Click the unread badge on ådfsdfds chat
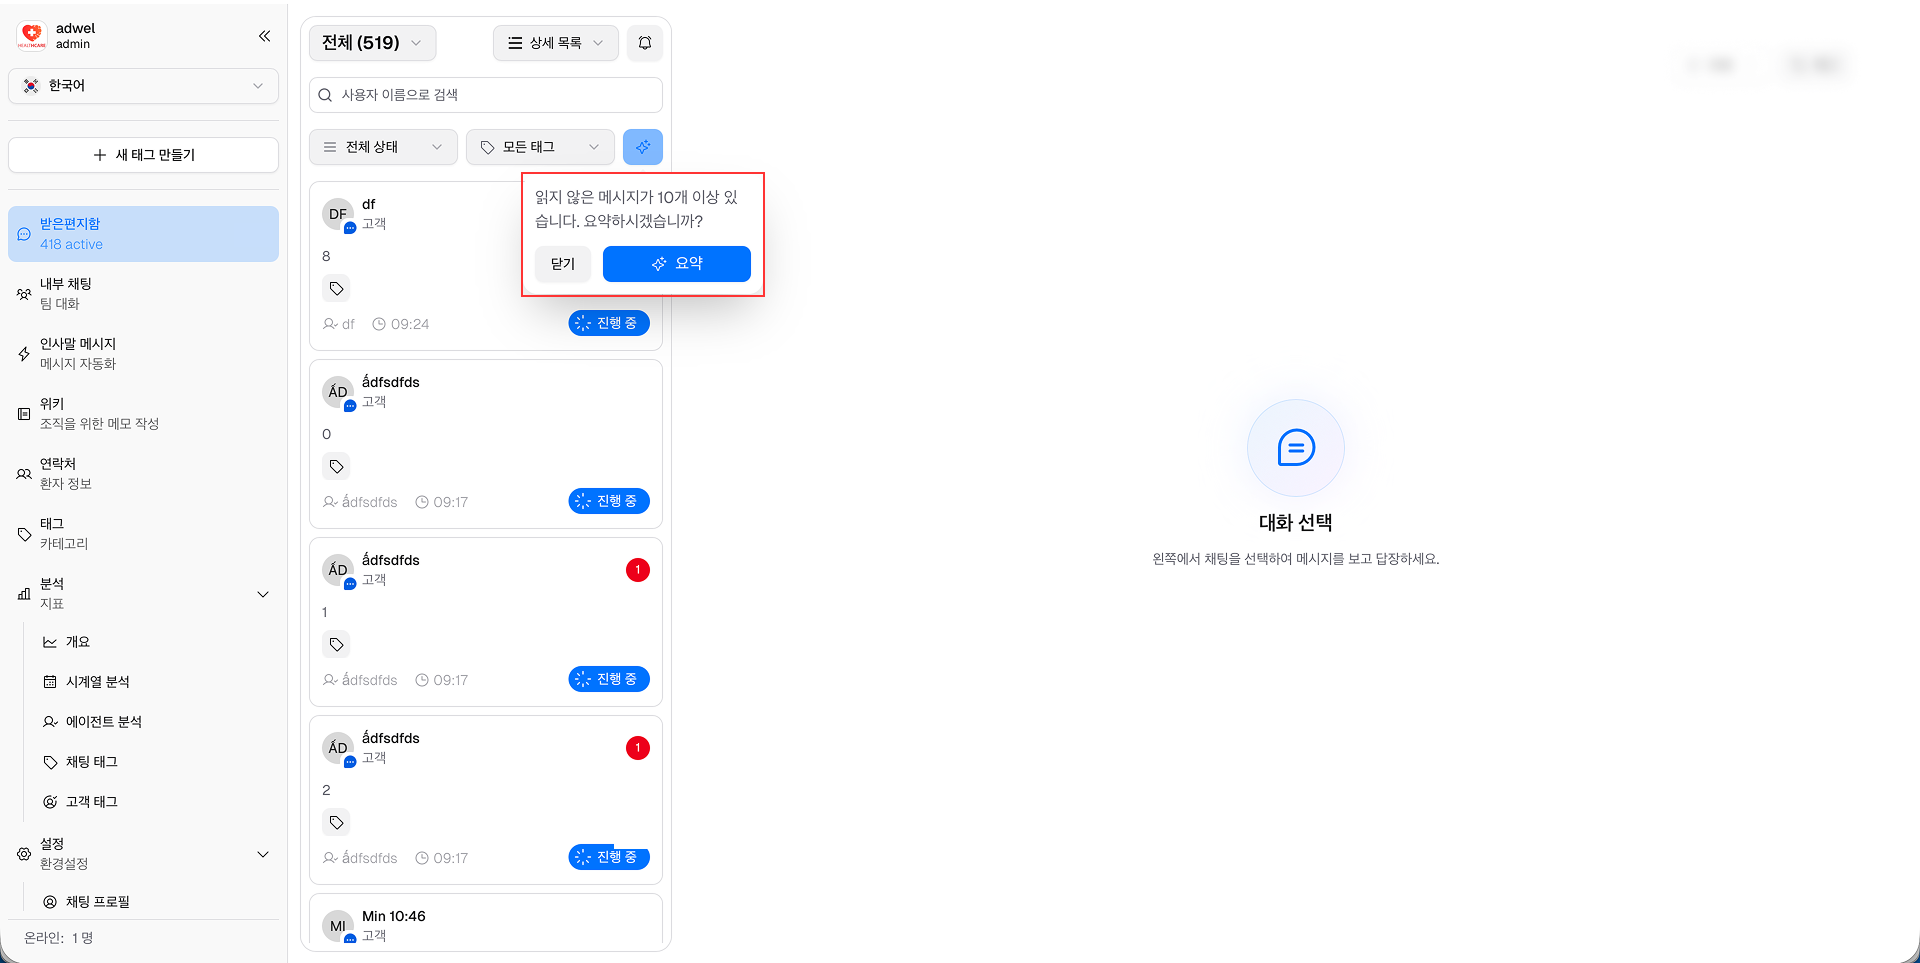1920x963 pixels. pyautogui.click(x=637, y=569)
